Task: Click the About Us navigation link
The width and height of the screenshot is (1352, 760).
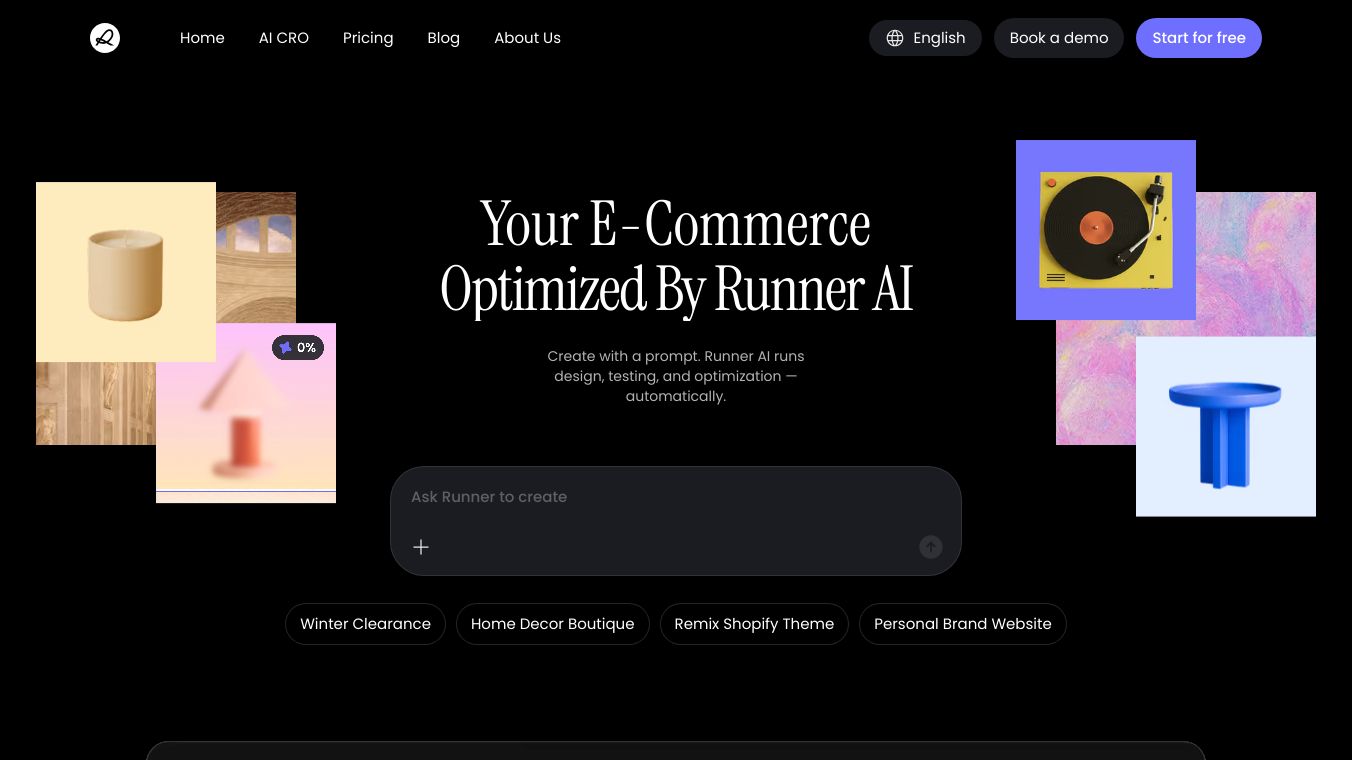Action: click(x=527, y=38)
